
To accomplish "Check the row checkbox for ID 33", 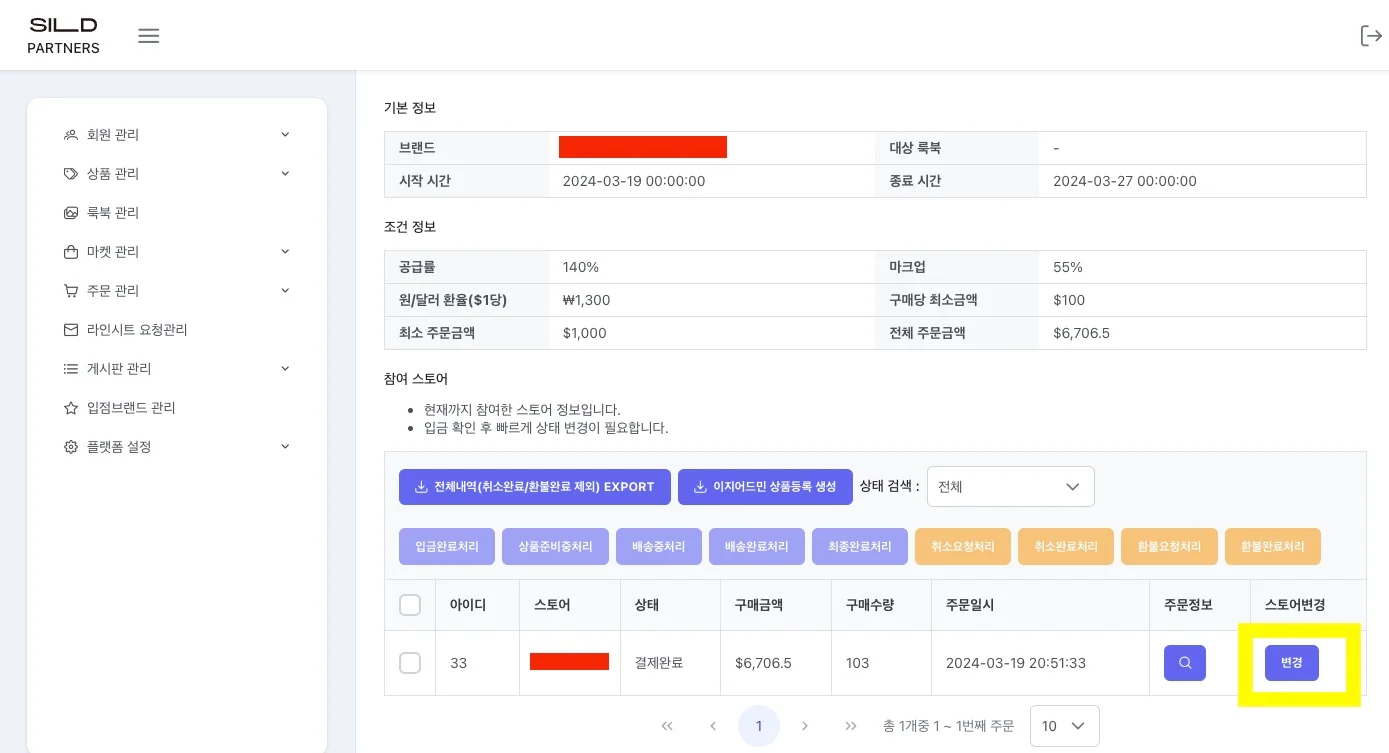I will pyautogui.click(x=410, y=663).
